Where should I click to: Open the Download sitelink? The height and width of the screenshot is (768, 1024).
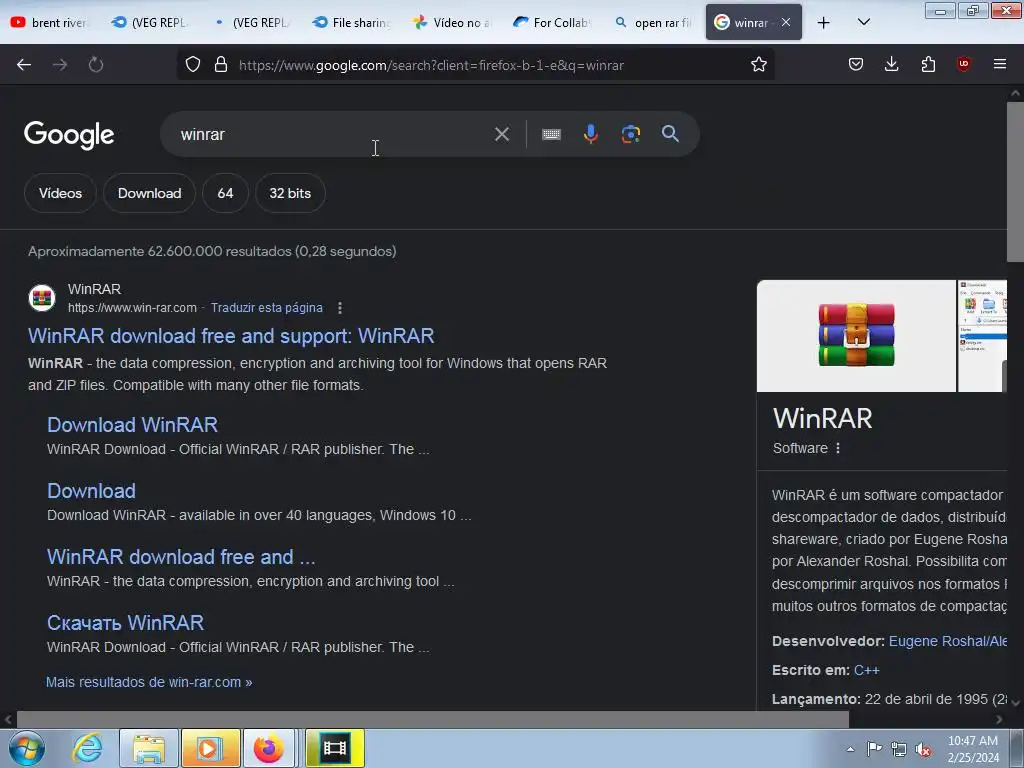(91, 490)
